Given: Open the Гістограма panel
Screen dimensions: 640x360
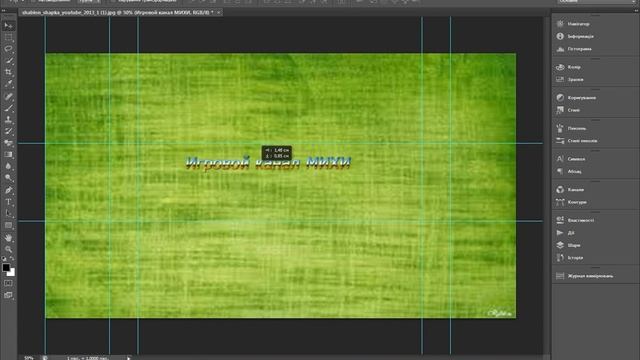Looking at the screenshot, I should click(575, 49).
